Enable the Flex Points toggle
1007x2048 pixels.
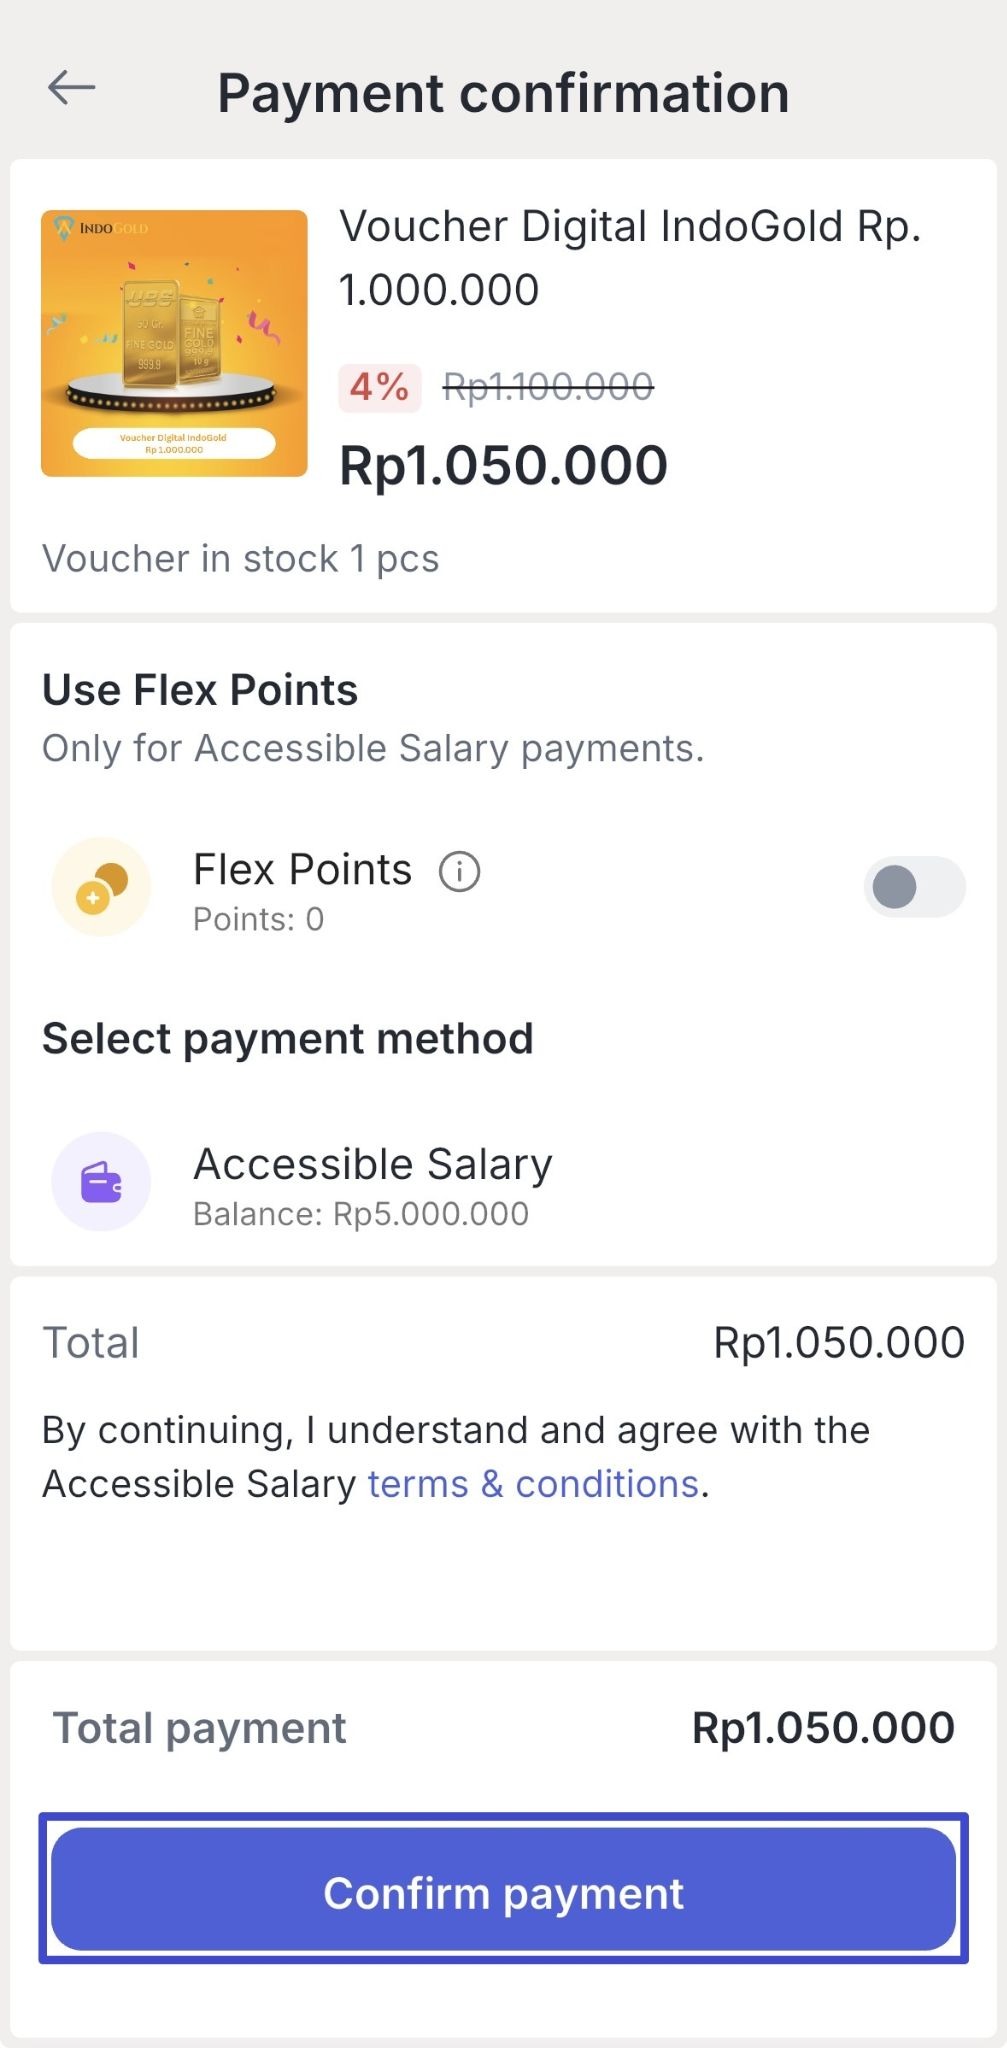click(914, 887)
